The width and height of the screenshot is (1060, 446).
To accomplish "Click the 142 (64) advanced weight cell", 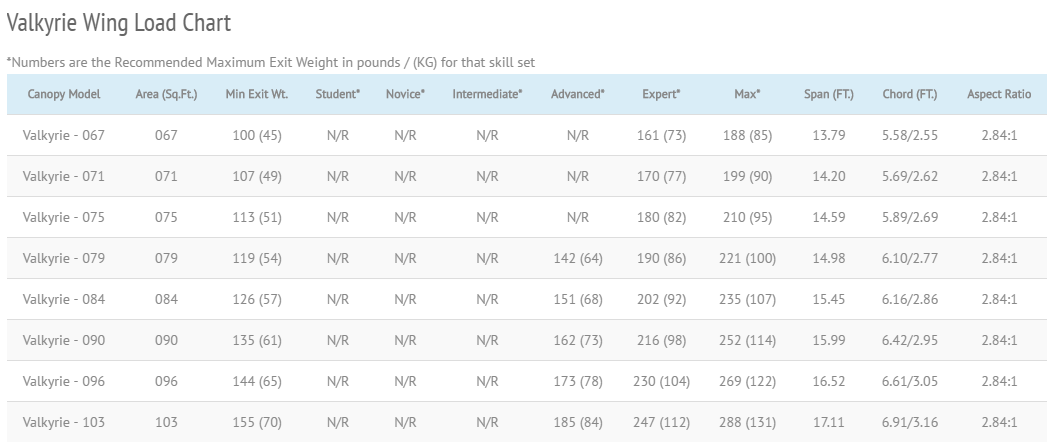I will [x=577, y=258].
